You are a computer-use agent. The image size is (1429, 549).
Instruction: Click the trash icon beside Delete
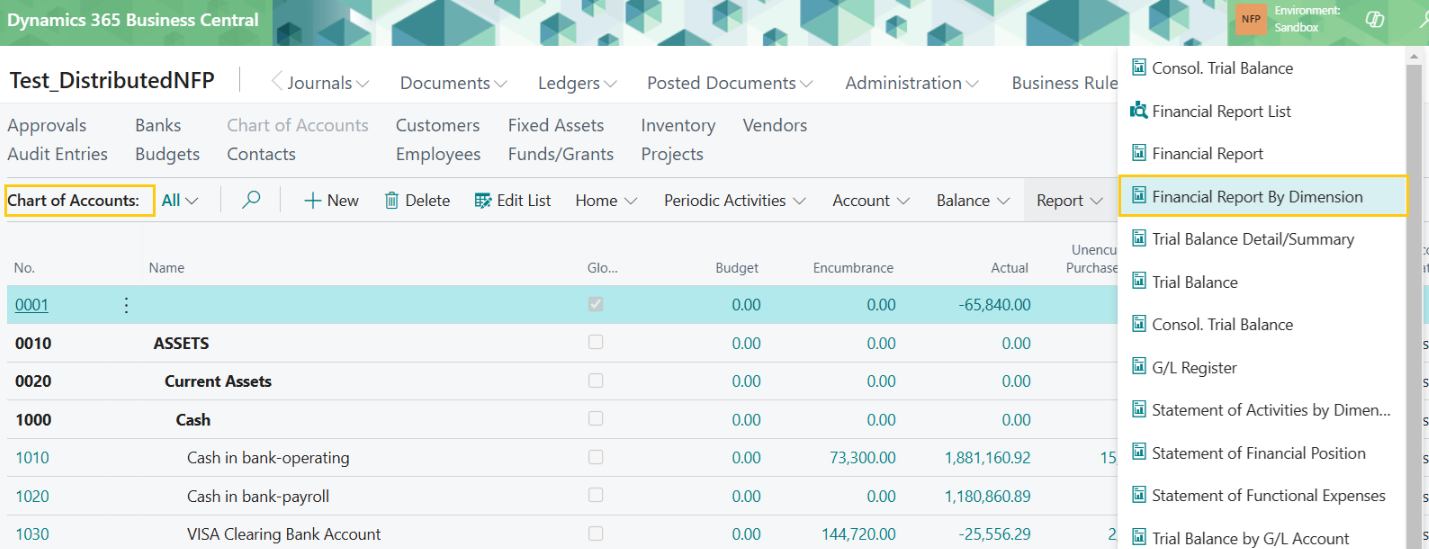(x=392, y=200)
